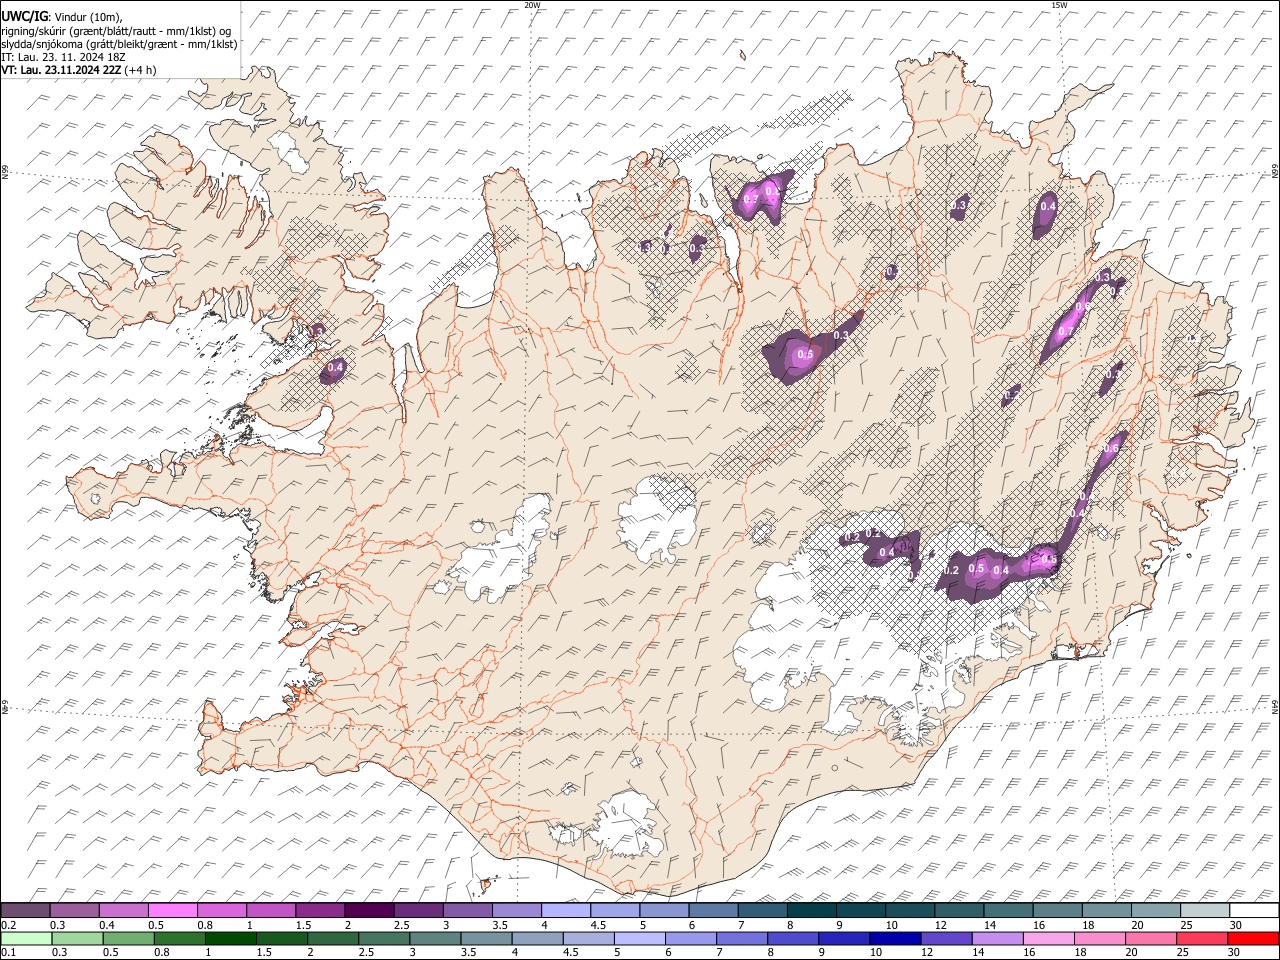Click the 20W longitude label at the top
Image resolution: width=1280 pixels, height=960 pixels.
[532, 5]
